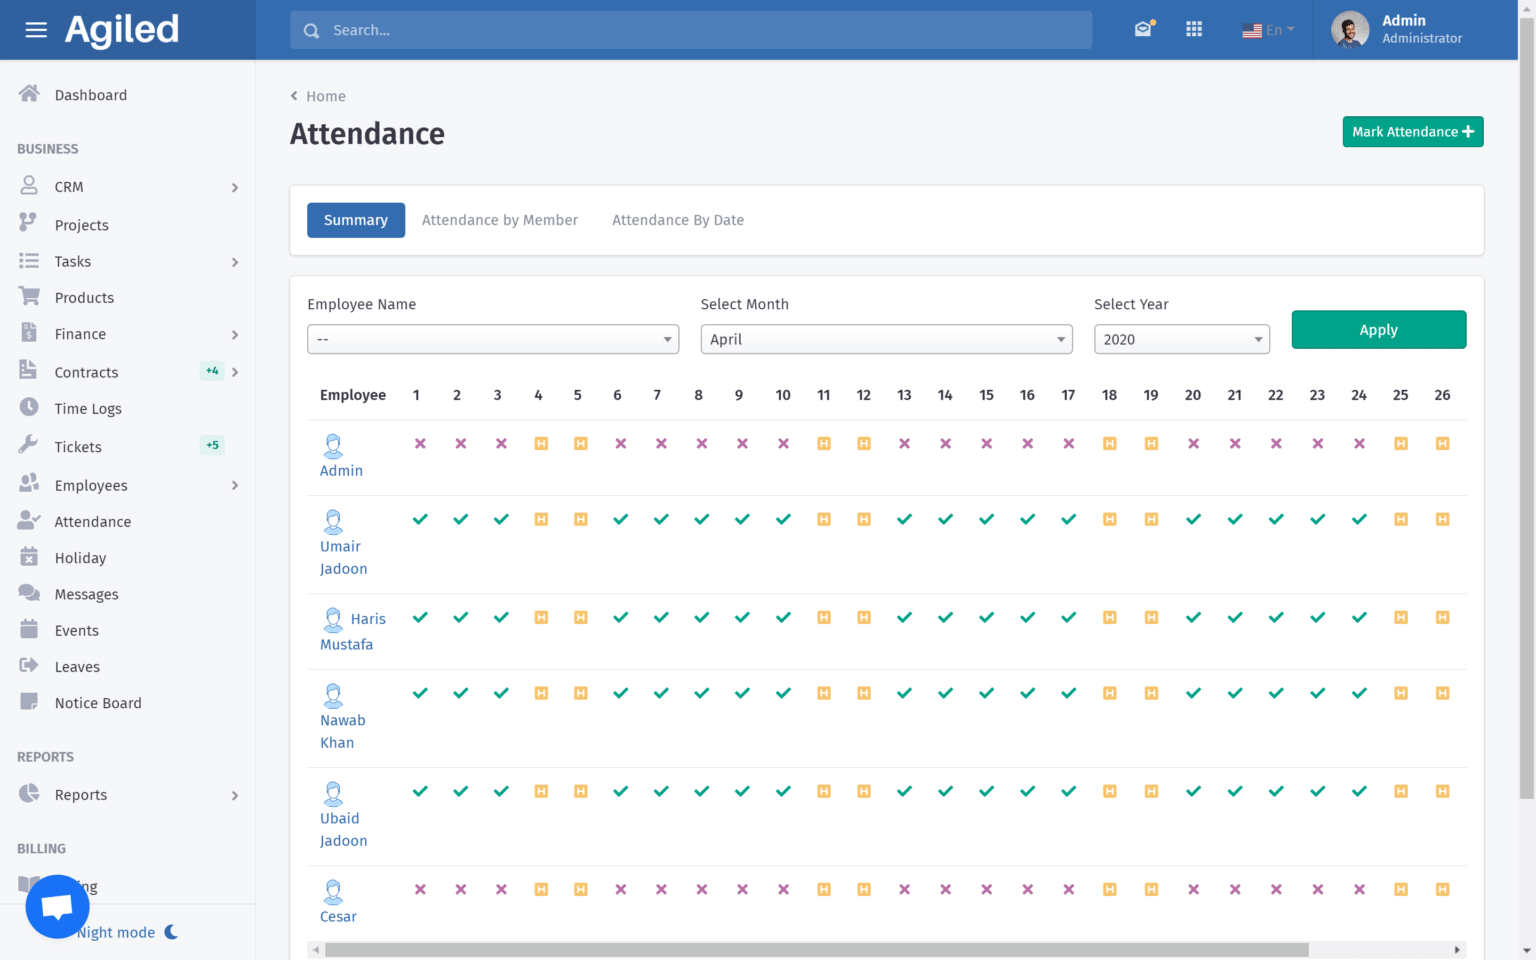Click Cesar's avatar icon

coord(333,891)
